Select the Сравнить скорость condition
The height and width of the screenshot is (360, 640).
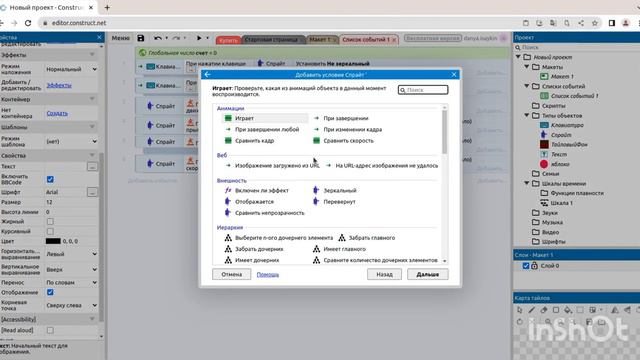pyautogui.click(x=348, y=140)
